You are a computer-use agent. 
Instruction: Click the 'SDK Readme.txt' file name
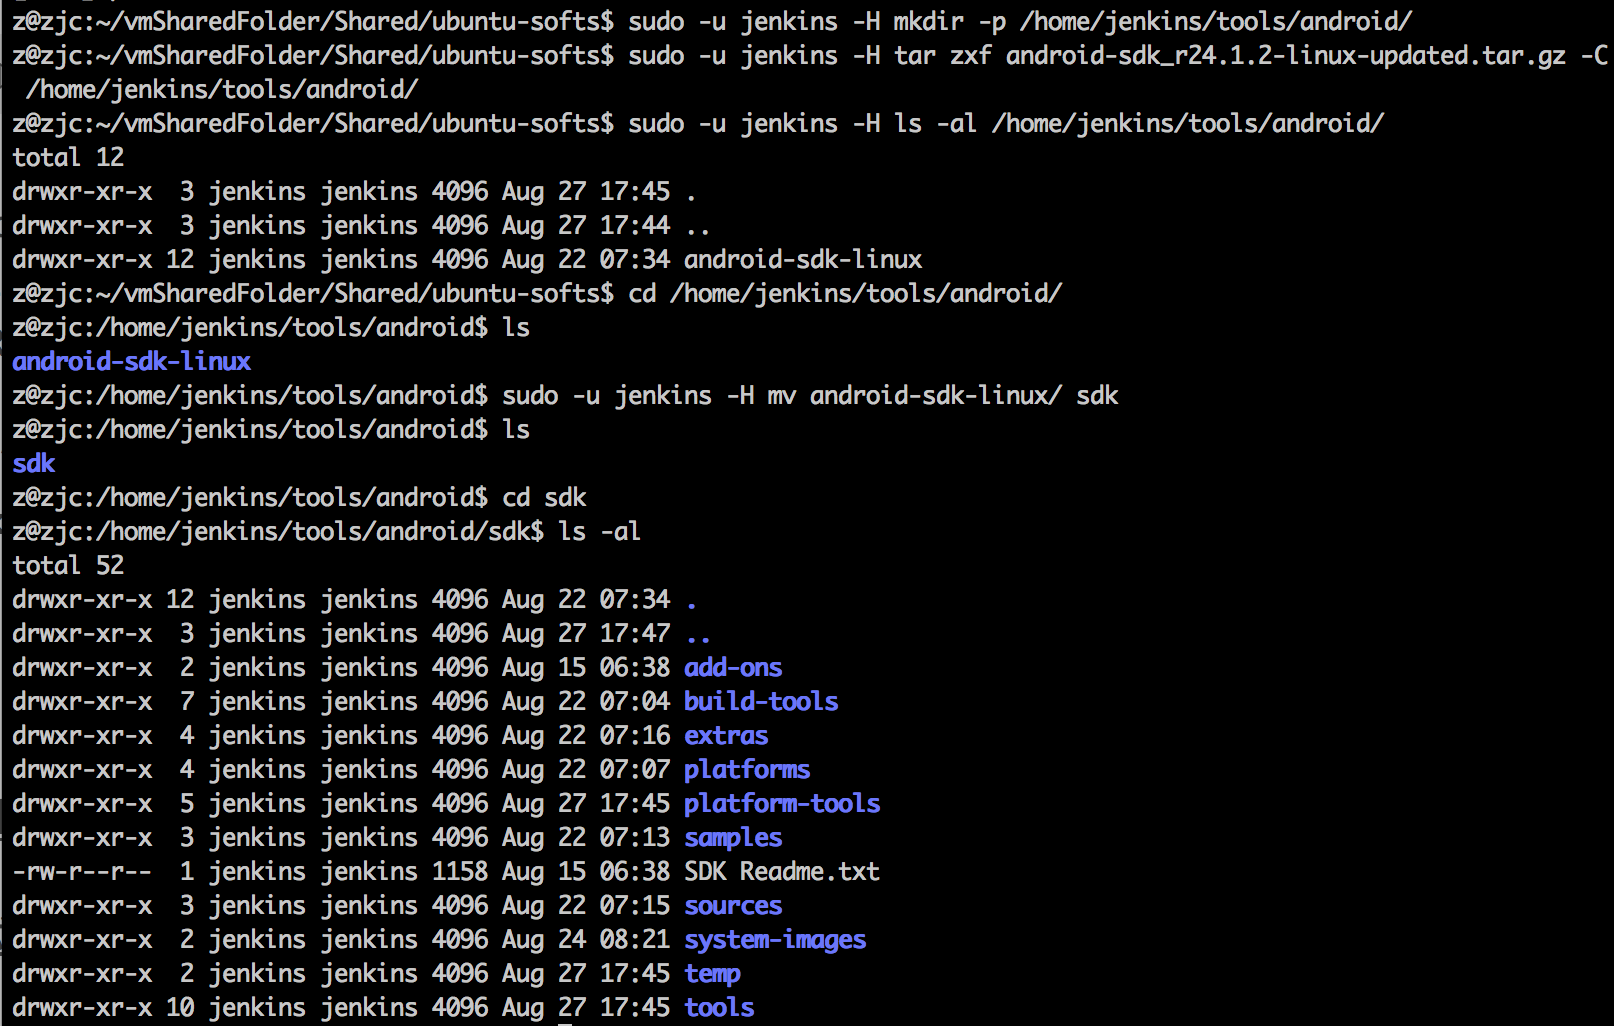coord(782,871)
